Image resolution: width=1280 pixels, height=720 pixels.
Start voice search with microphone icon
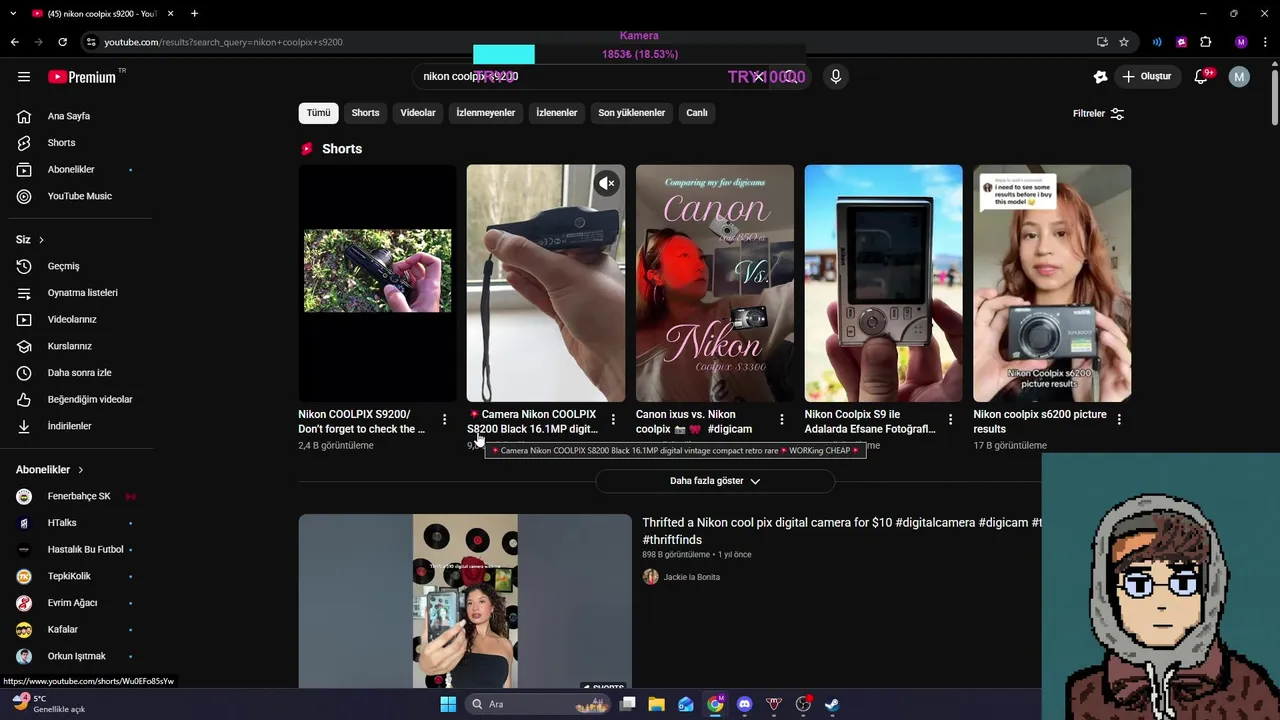pos(836,77)
